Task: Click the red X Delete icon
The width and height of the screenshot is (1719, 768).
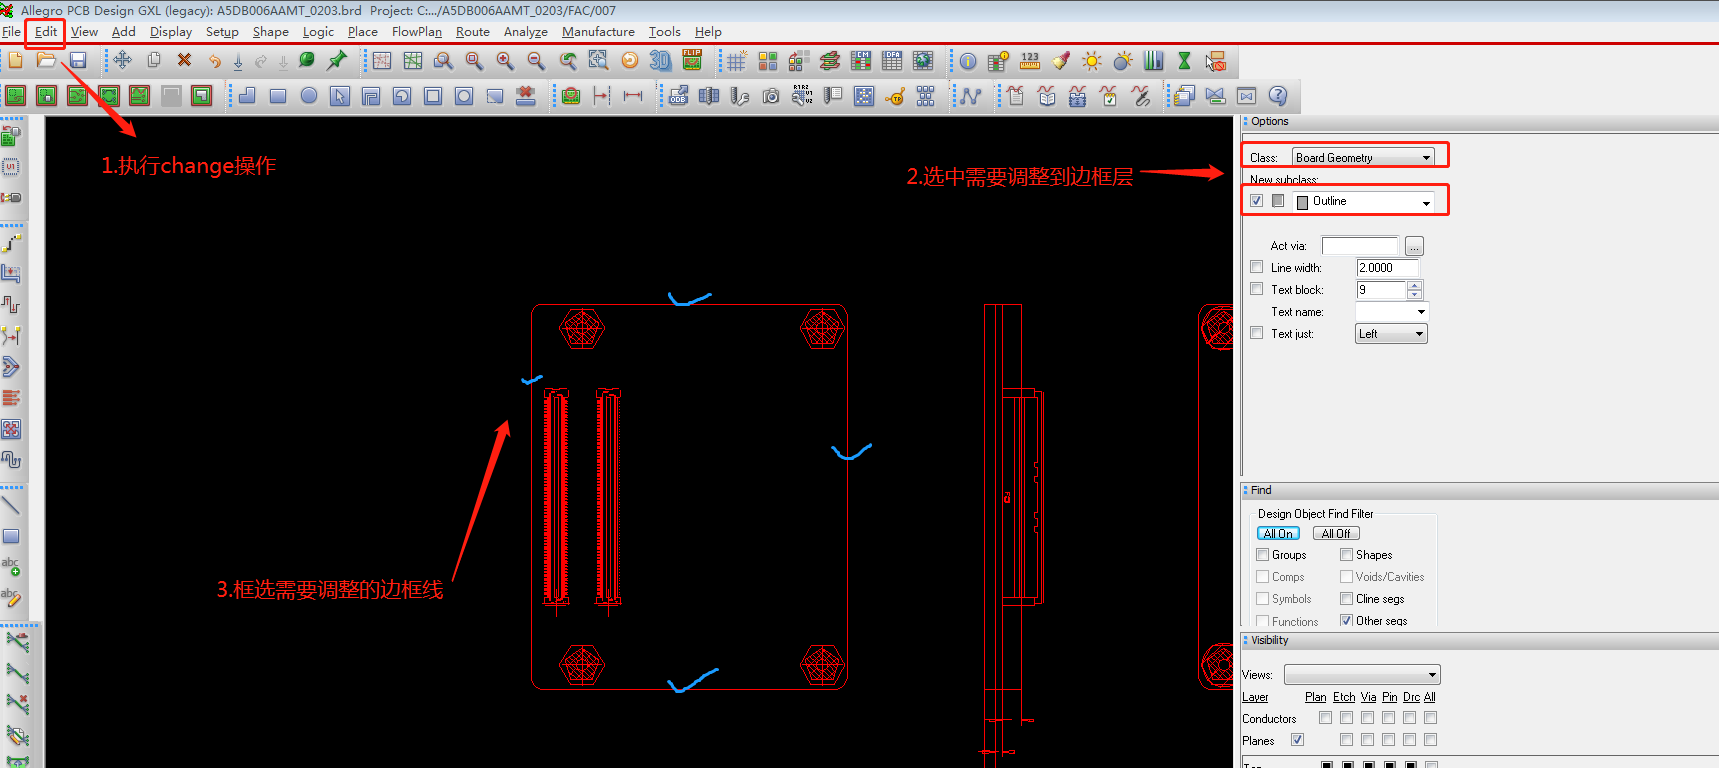Action: tap(184, 61)
